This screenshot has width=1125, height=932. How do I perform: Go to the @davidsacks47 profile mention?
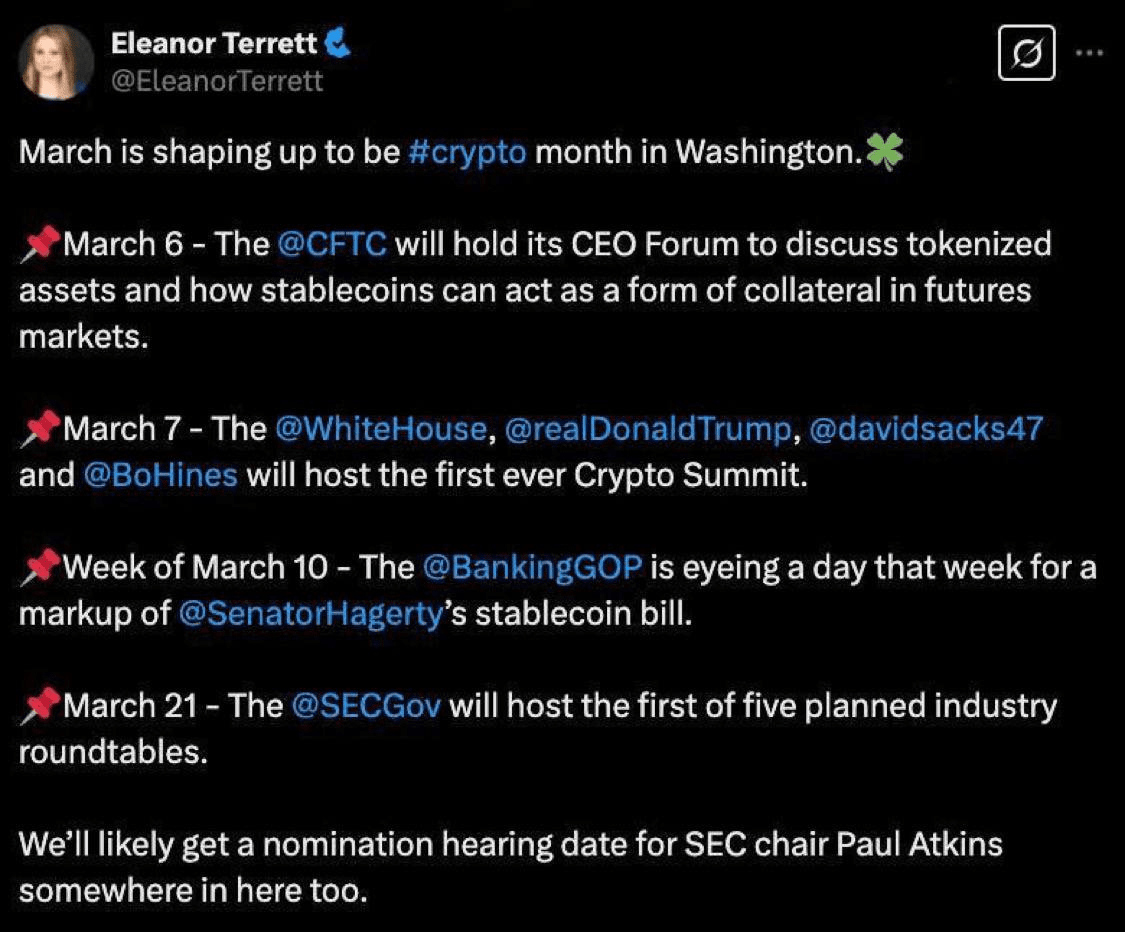[x=925, y=430]
